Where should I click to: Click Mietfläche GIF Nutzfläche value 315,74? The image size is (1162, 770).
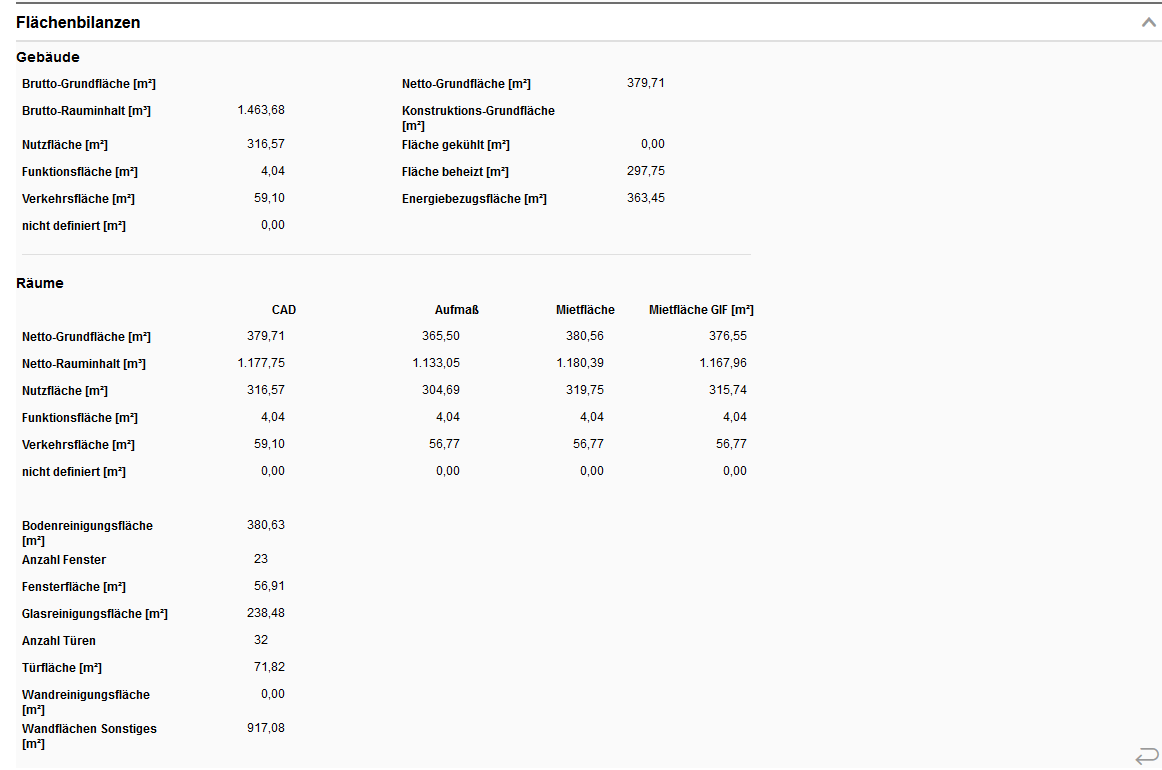[x=728, y=390]
